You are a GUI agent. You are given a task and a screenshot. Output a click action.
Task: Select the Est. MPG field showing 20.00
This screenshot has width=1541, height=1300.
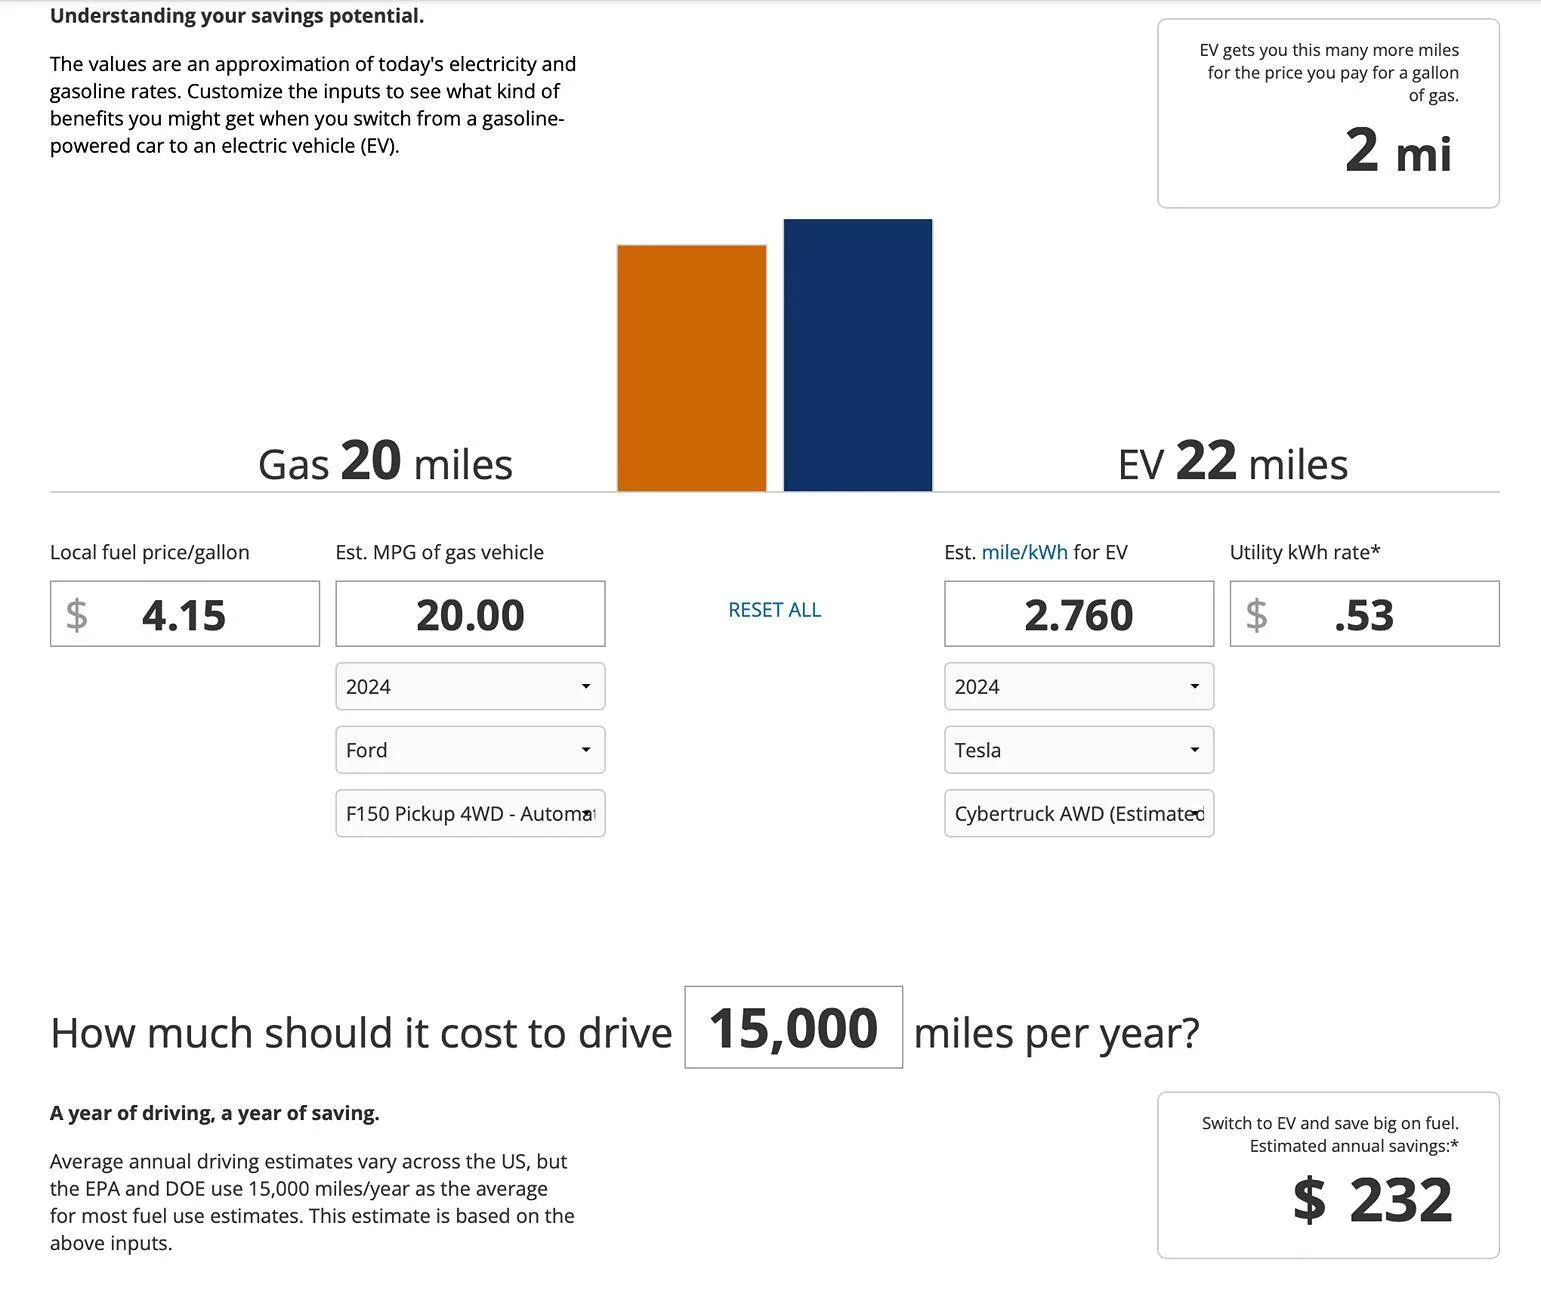(470, 614)
